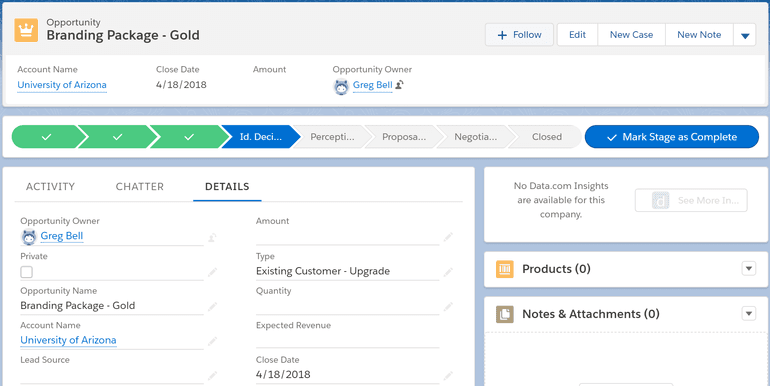Select the Percepti... stage in path
Image resolution: width=770 pixels, height=386 pixels.
[x=332, y=137]
